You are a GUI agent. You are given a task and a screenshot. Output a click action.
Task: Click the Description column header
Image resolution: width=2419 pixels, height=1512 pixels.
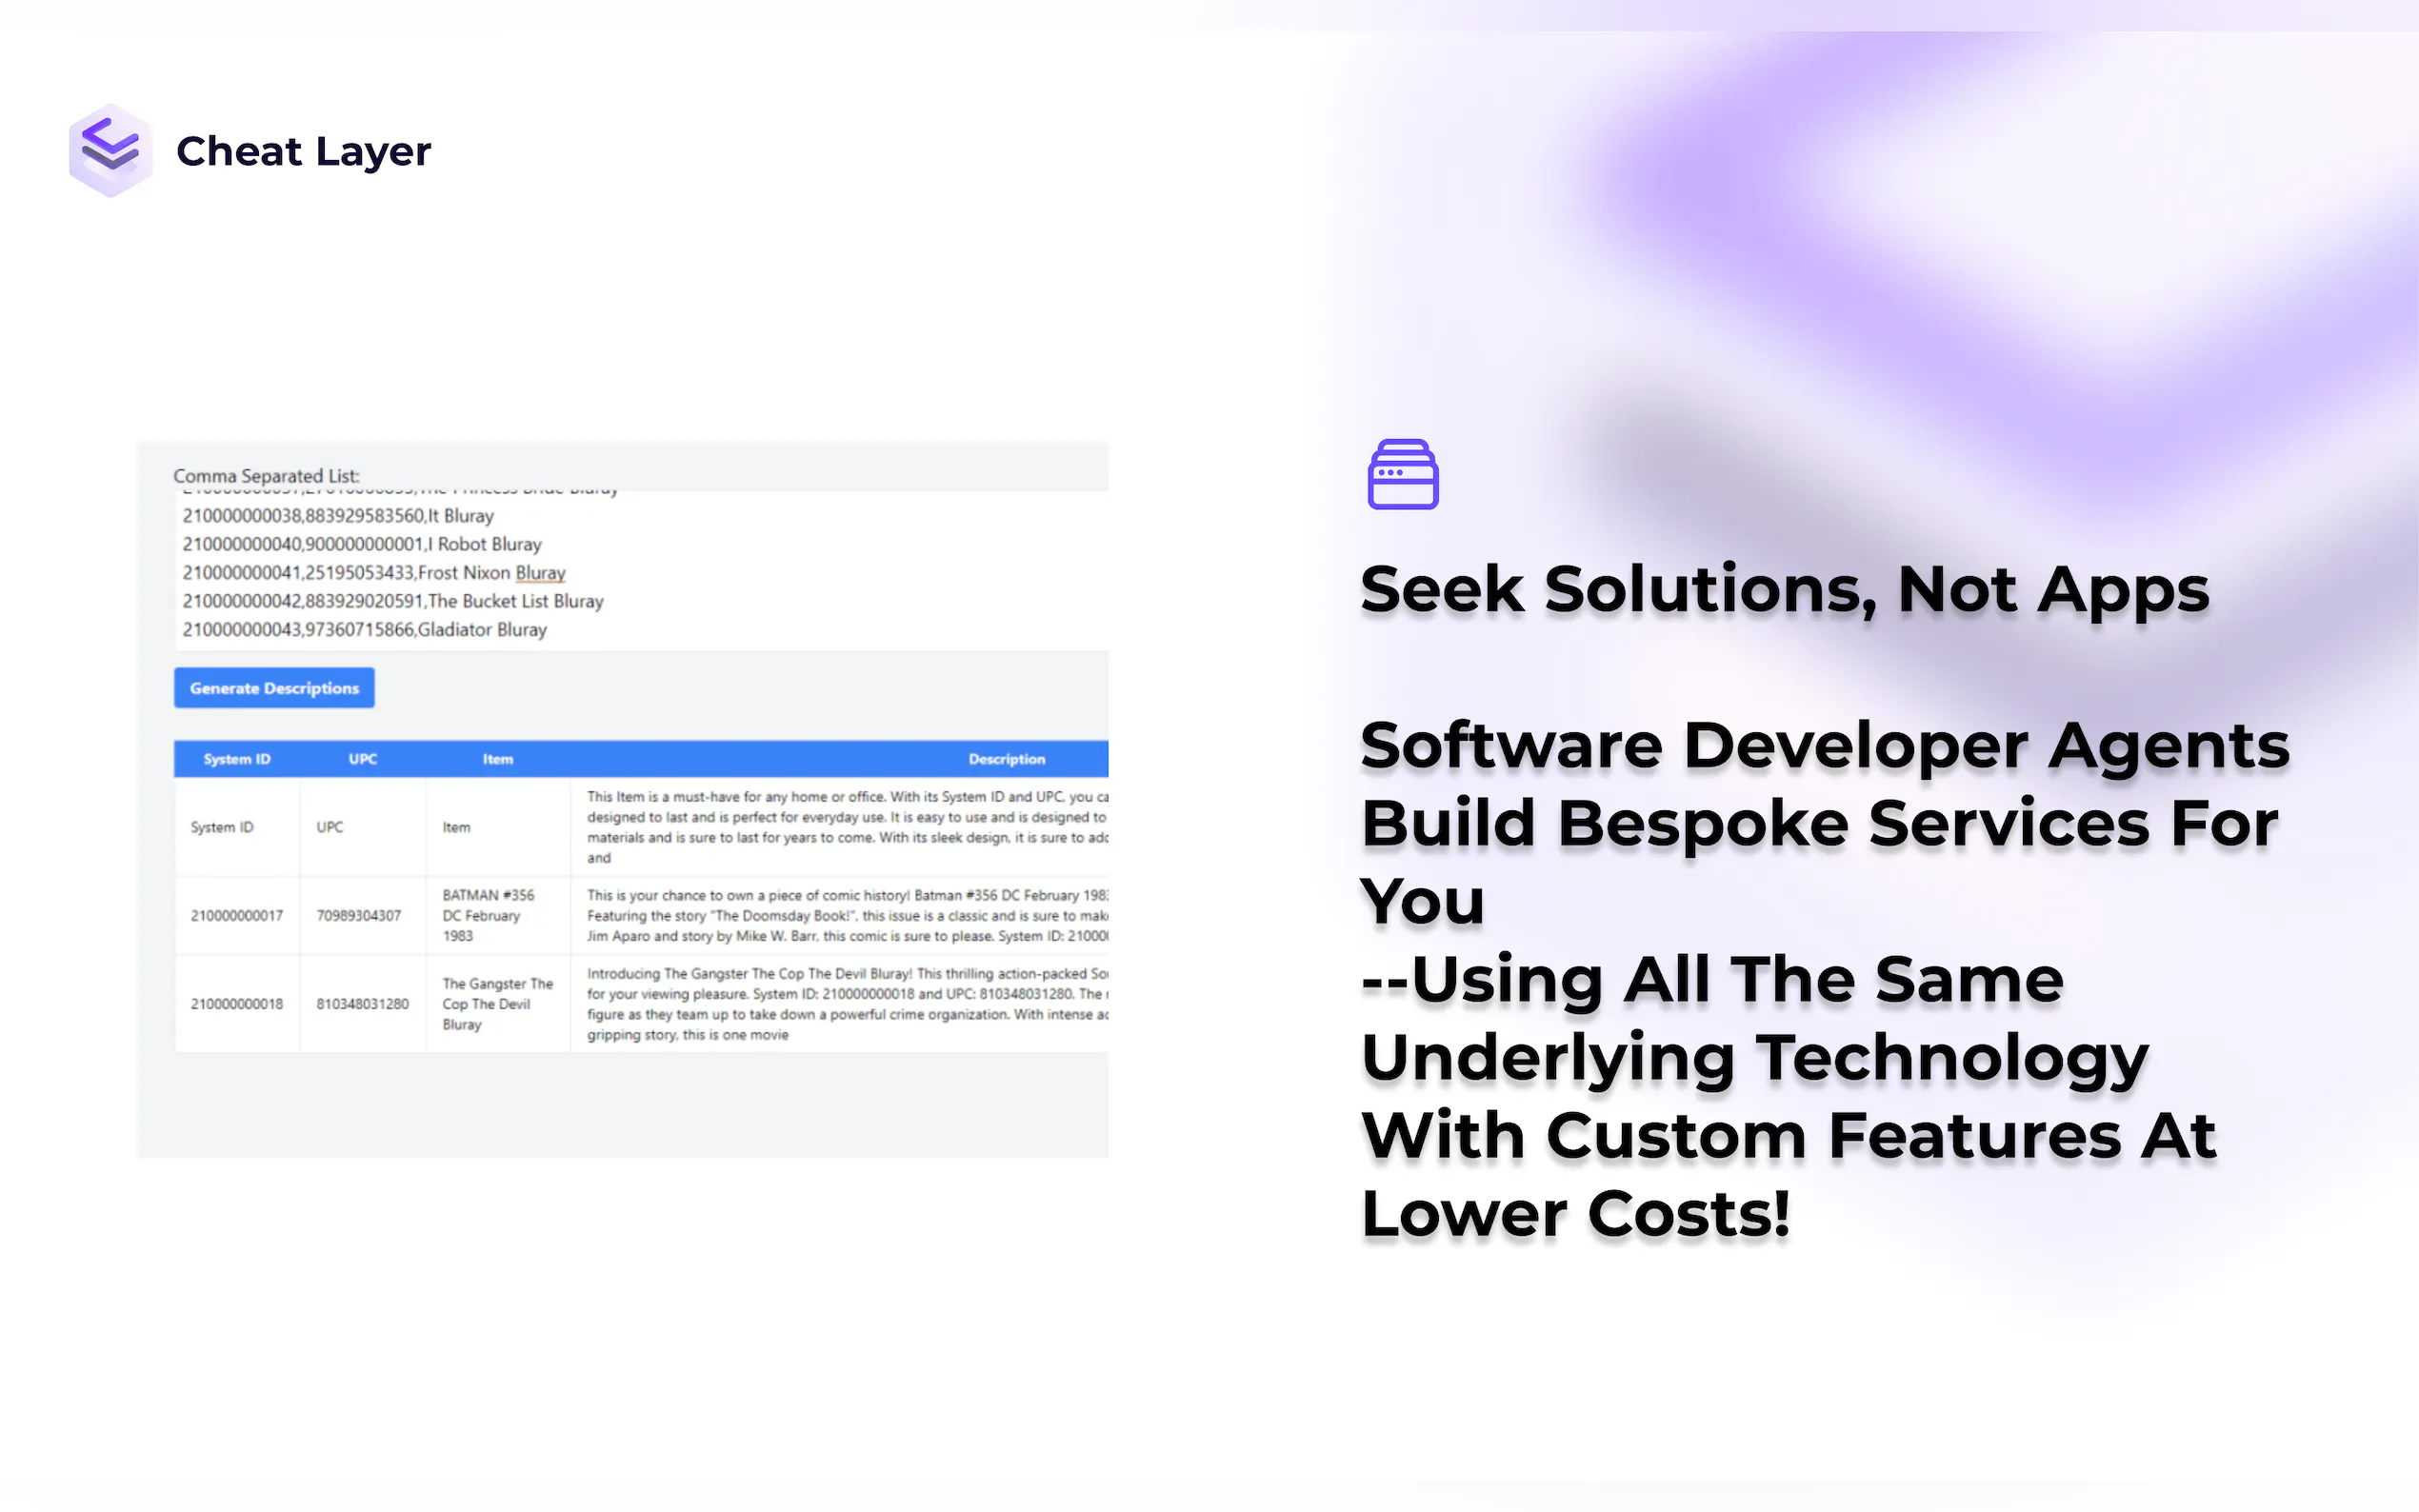pyautogui.click(x=1006, y=759)
